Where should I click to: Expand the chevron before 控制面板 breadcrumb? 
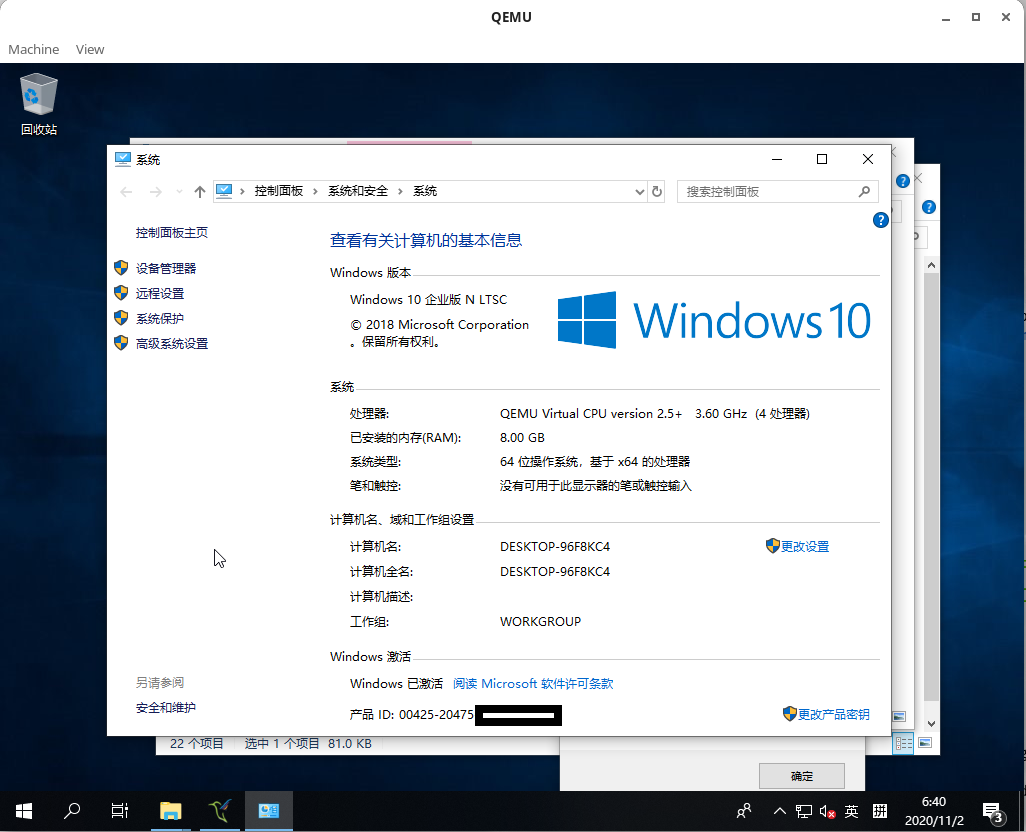(x=242, y=191)
